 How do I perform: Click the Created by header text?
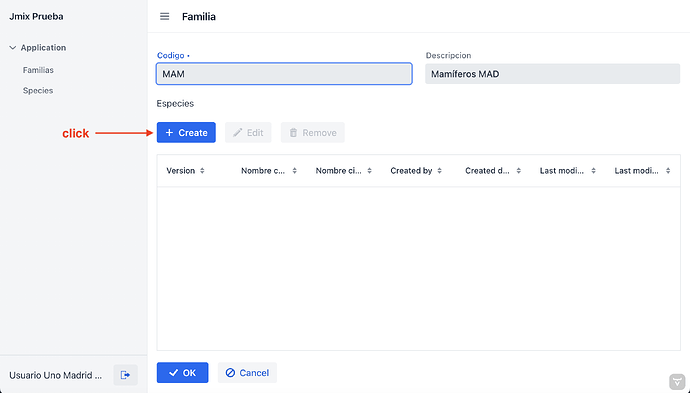pos(411,171)
